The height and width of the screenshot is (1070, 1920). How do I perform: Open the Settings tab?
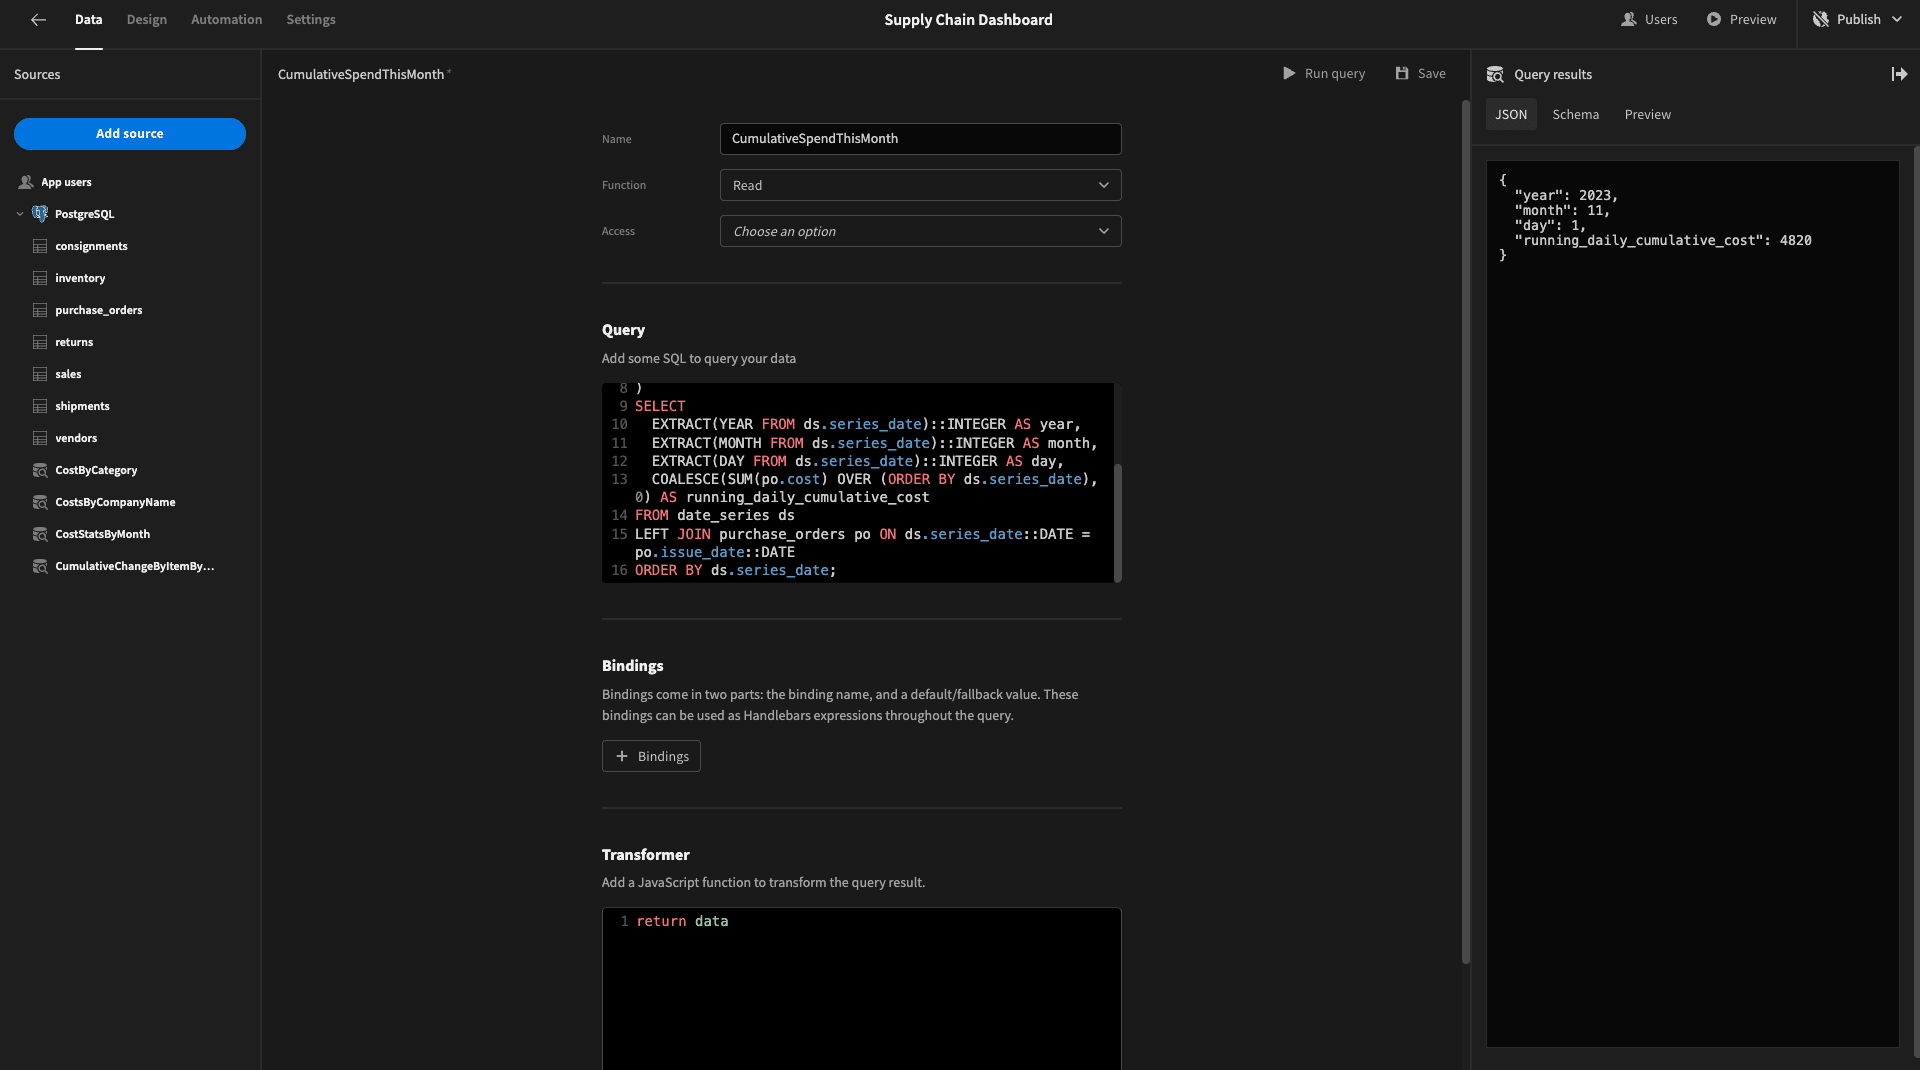click(x=311, y=19)
